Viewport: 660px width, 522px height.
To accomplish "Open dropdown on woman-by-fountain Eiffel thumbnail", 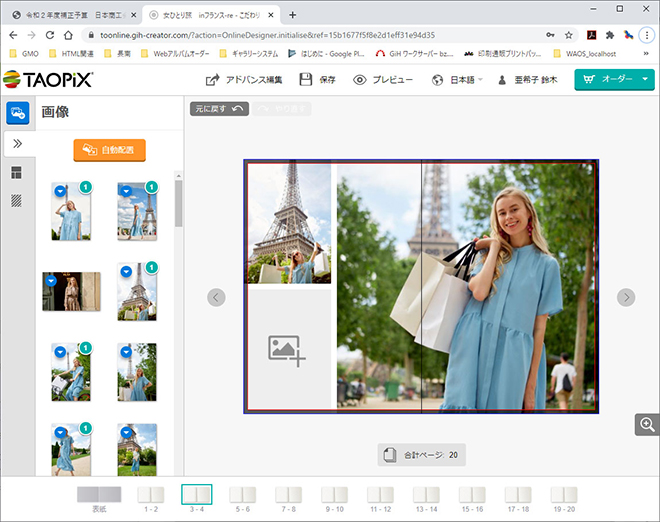I will [x=126, y=191].
